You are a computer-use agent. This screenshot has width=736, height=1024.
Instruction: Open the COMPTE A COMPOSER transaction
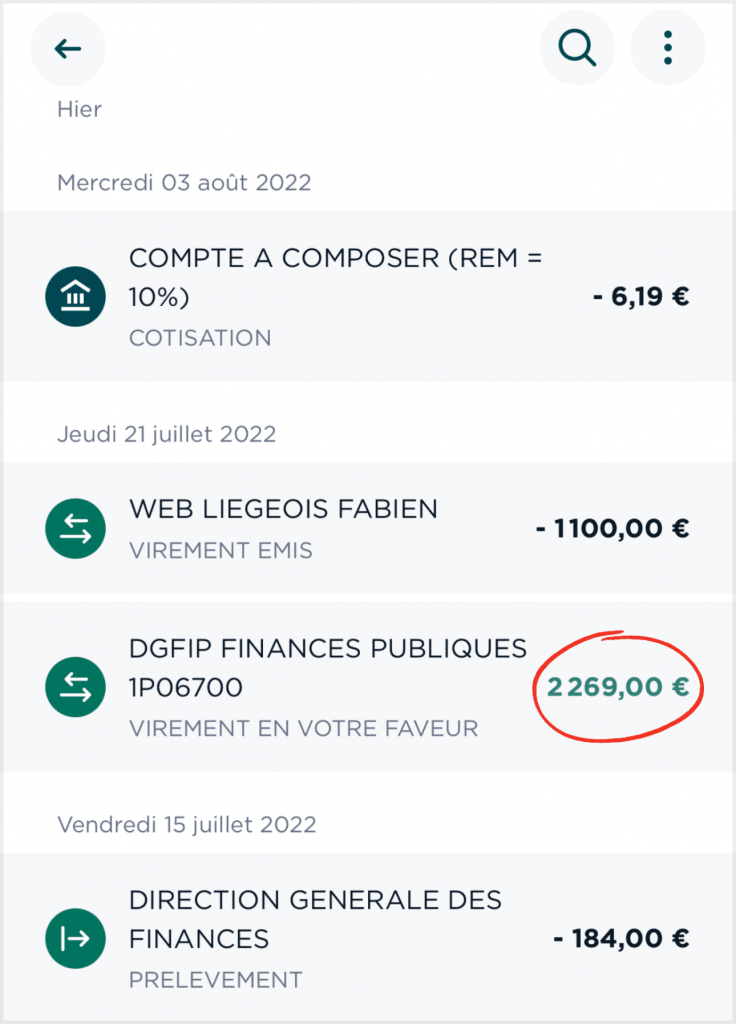click(x=335, y=277)
